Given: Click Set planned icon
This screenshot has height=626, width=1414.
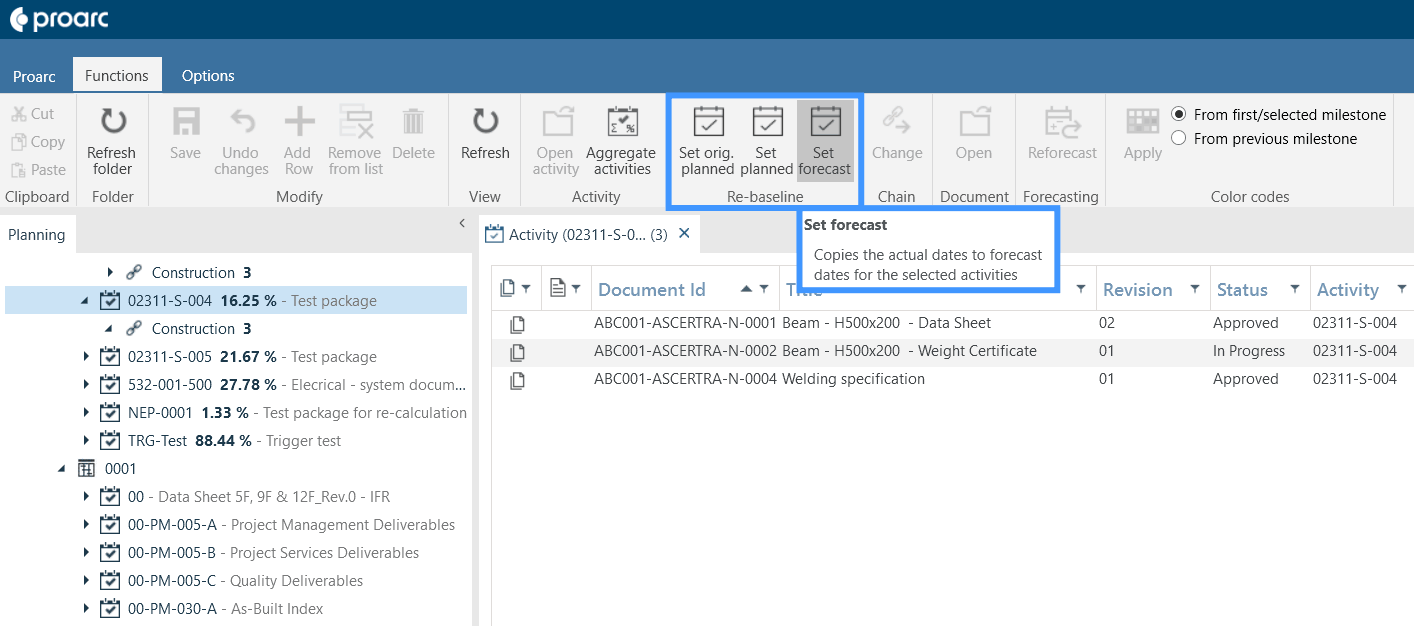Looking at the screenshot, I should click(x=767, y=121).
